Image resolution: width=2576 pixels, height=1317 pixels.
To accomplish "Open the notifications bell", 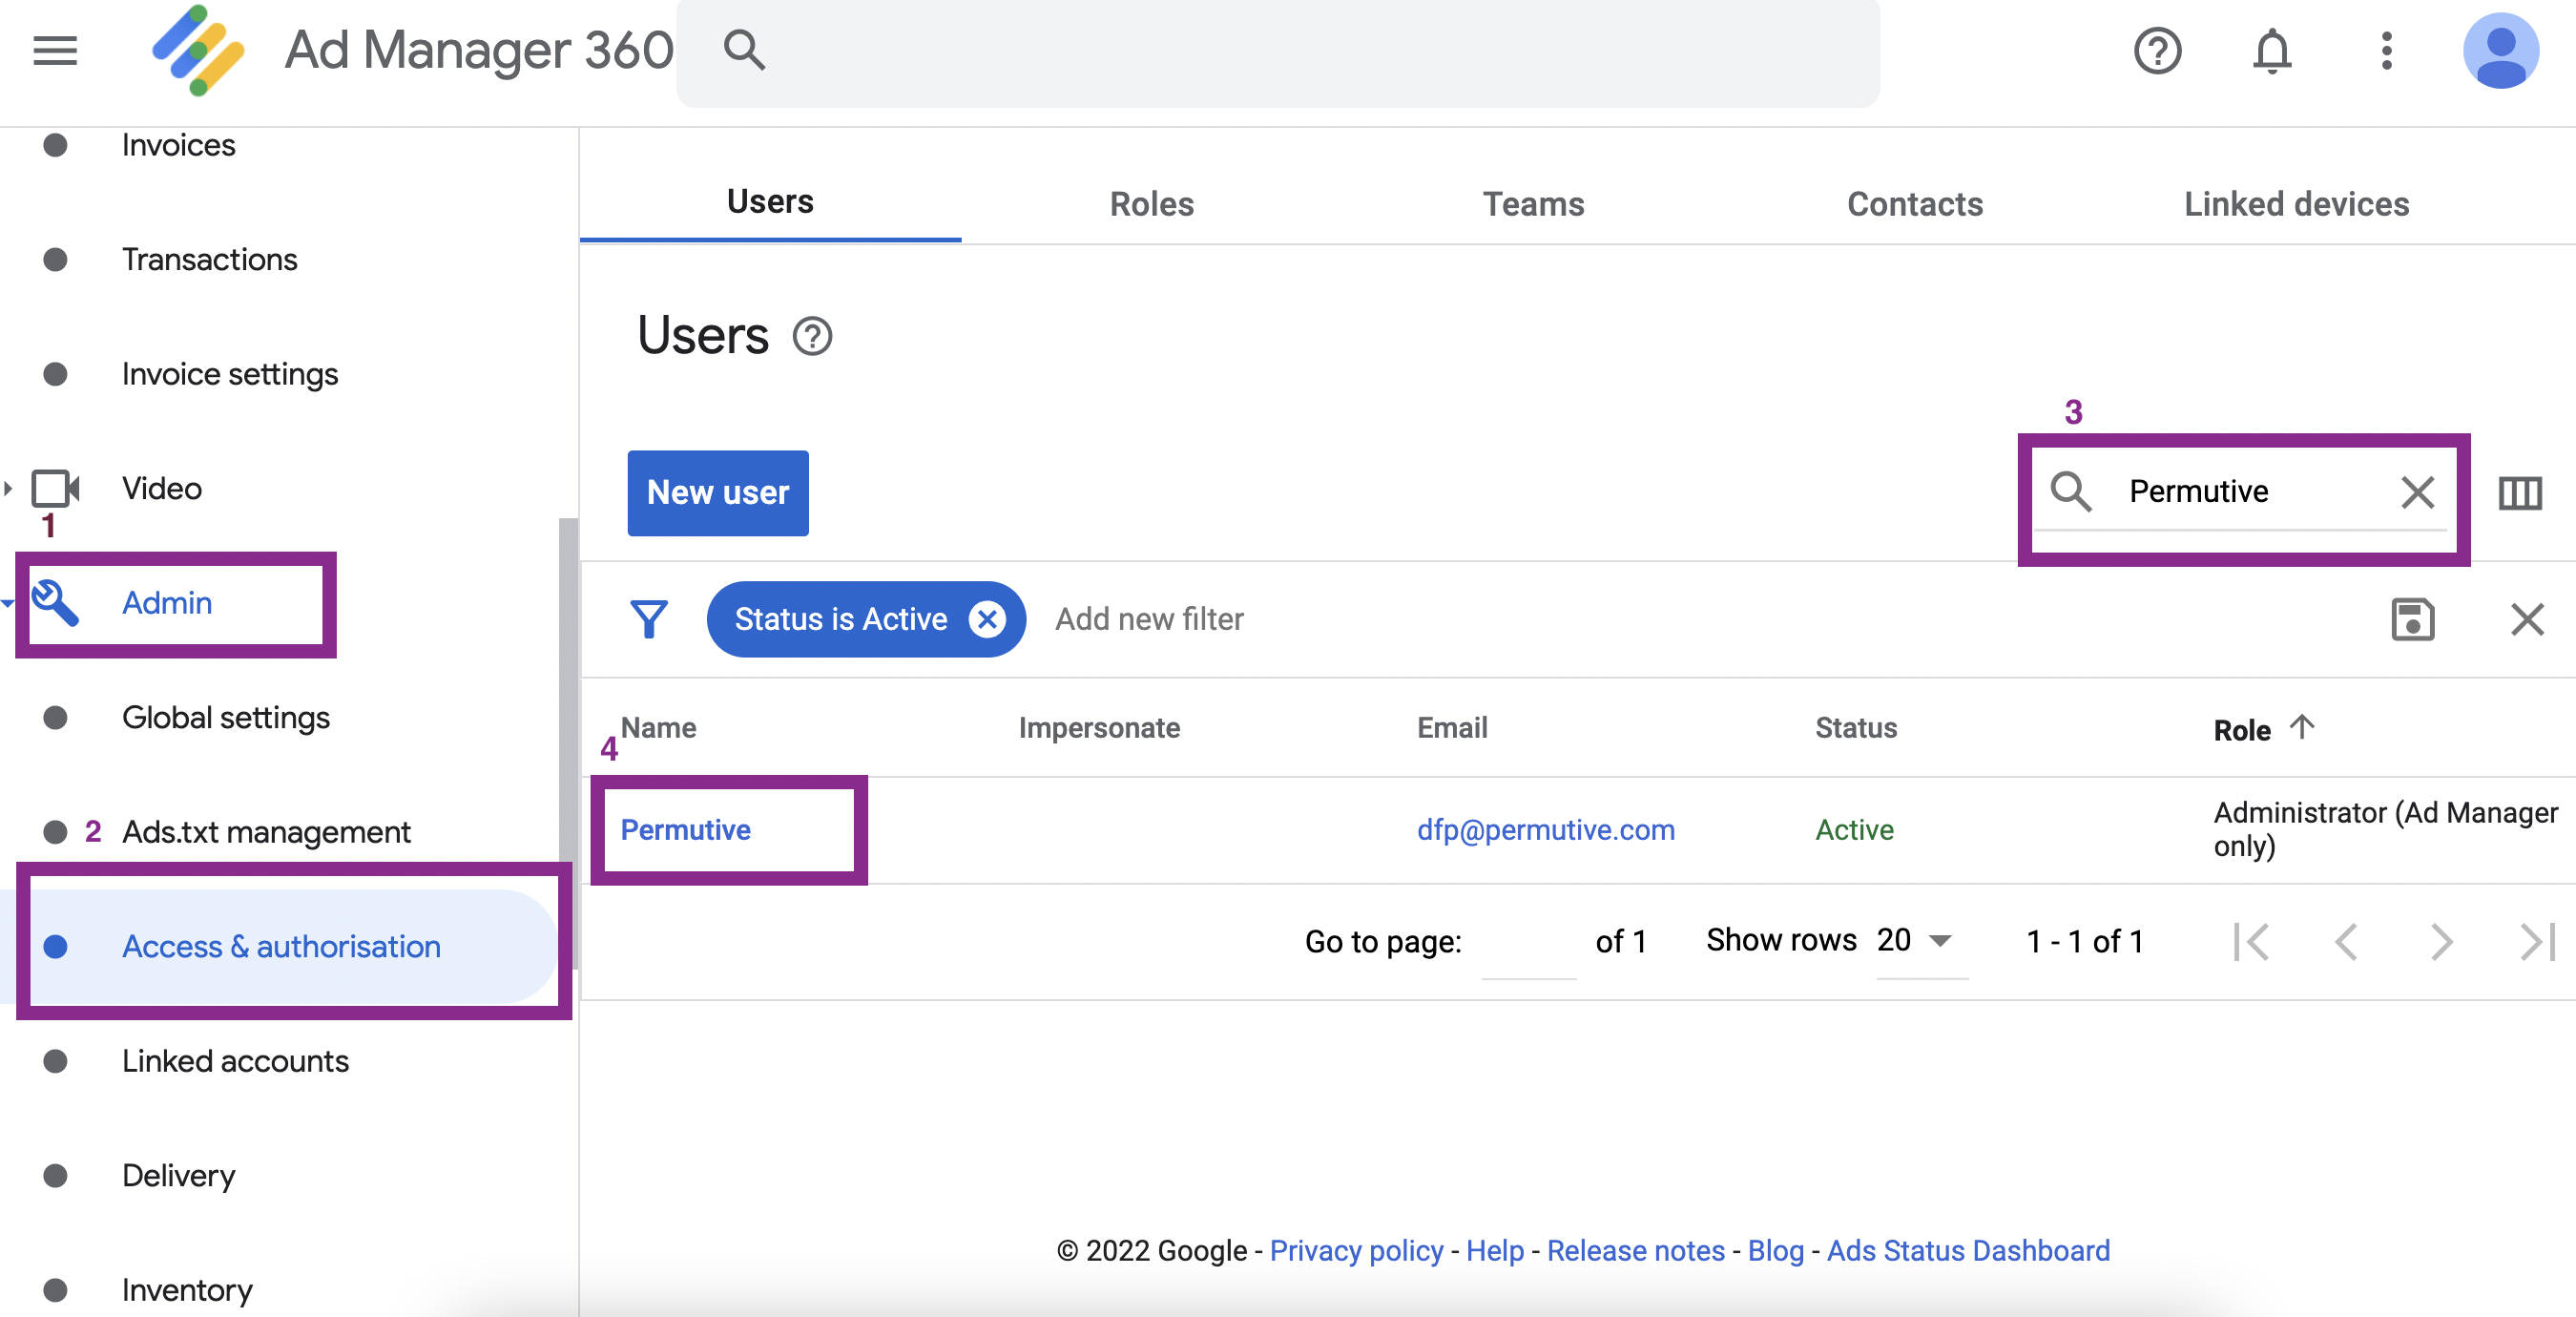I will coord(2271,50).
